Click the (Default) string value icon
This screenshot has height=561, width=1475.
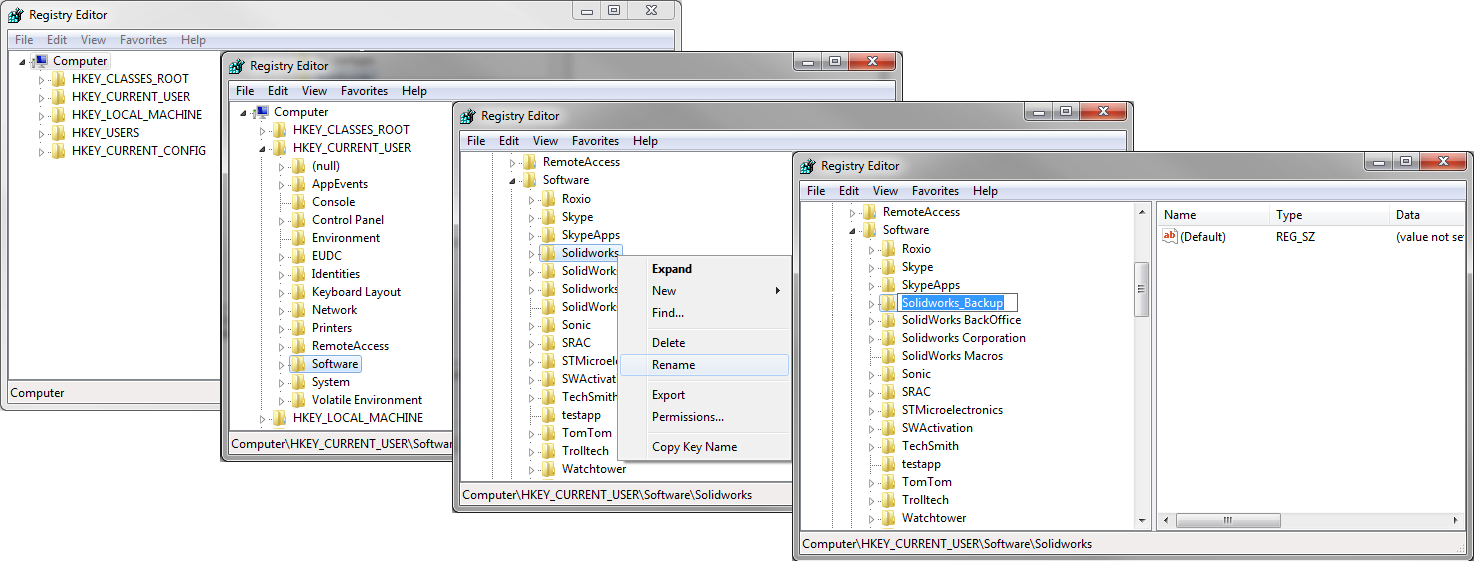pos(1170,237)
